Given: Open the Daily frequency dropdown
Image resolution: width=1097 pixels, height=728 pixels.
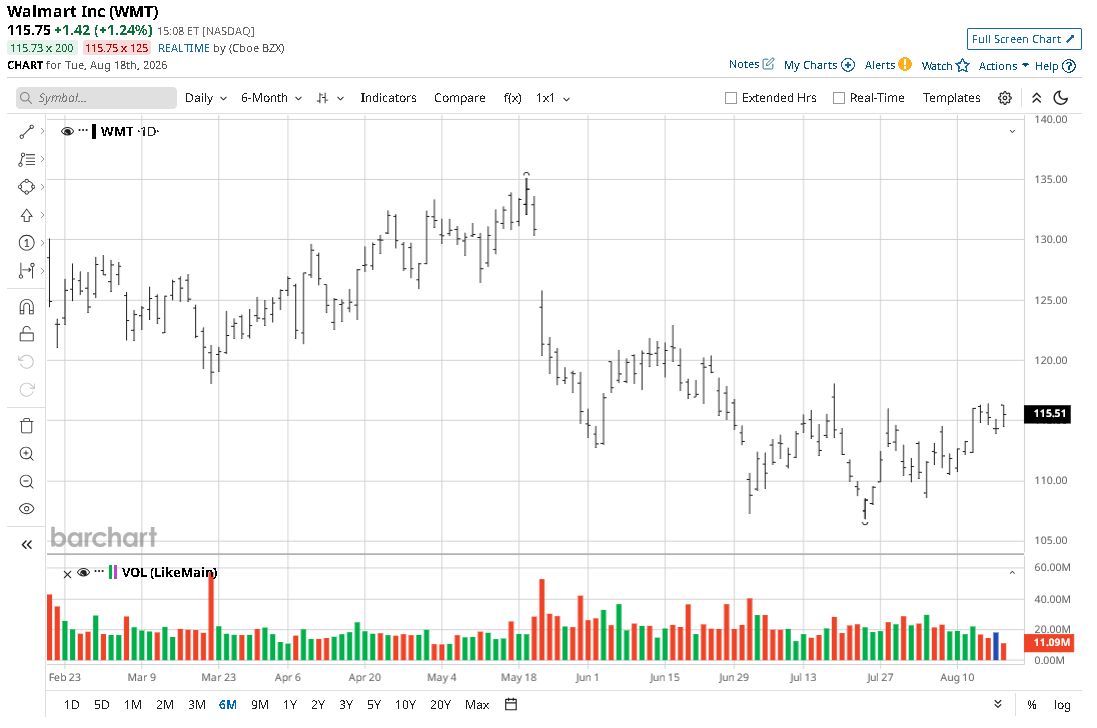Looking at the screenshot, I should click(x=206, y=98).
